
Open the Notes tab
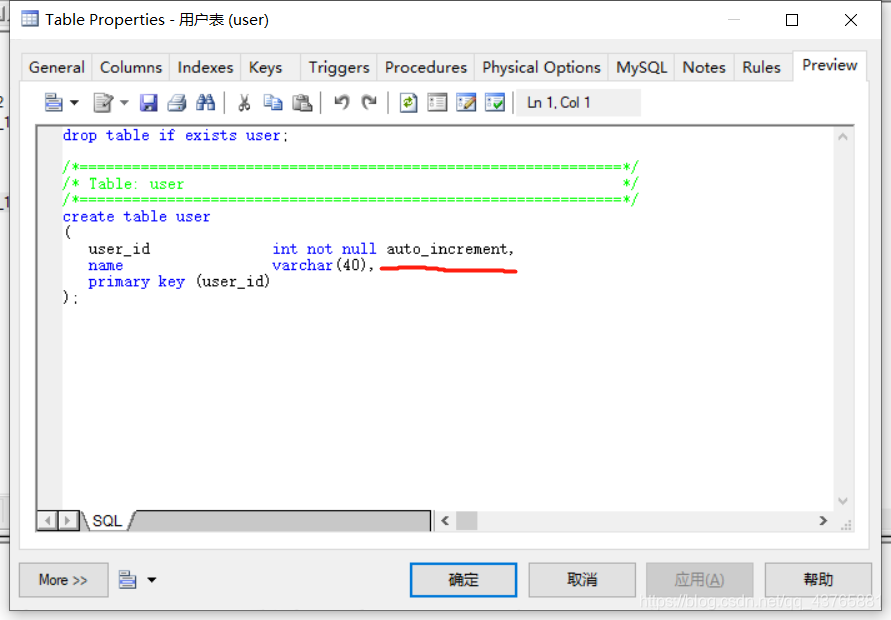(703, 68)
